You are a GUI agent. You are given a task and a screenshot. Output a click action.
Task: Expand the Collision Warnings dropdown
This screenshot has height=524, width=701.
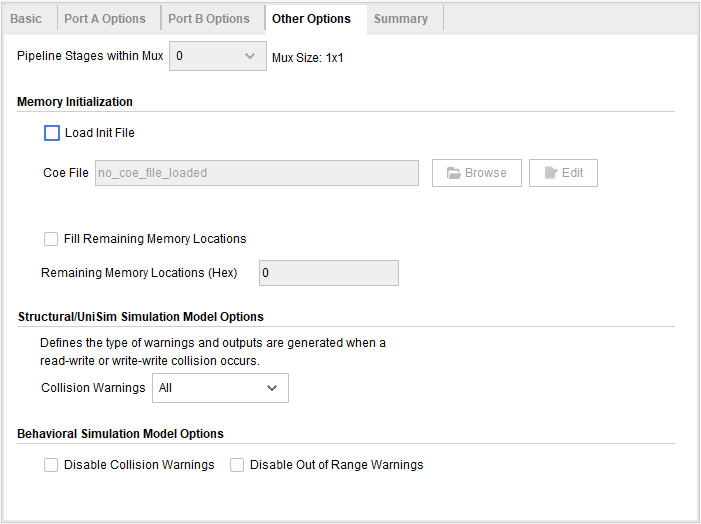coord(220,388)
